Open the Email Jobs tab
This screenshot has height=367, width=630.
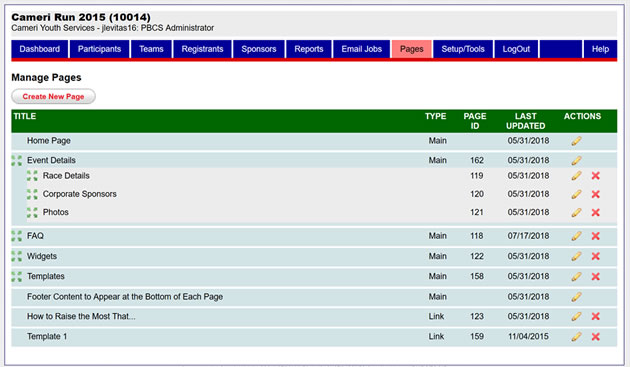point(362,49)
